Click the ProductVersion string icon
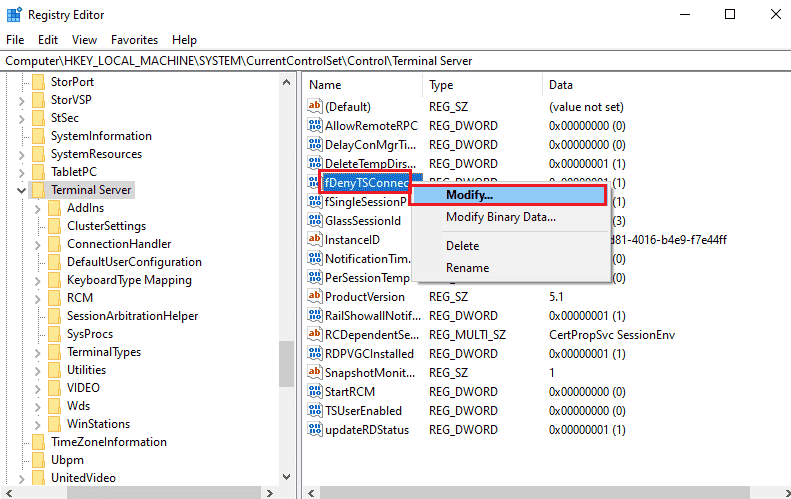Image resolution: width=791 pixels, height=499 pixels. pyautogui.click(x=315, y=296)
